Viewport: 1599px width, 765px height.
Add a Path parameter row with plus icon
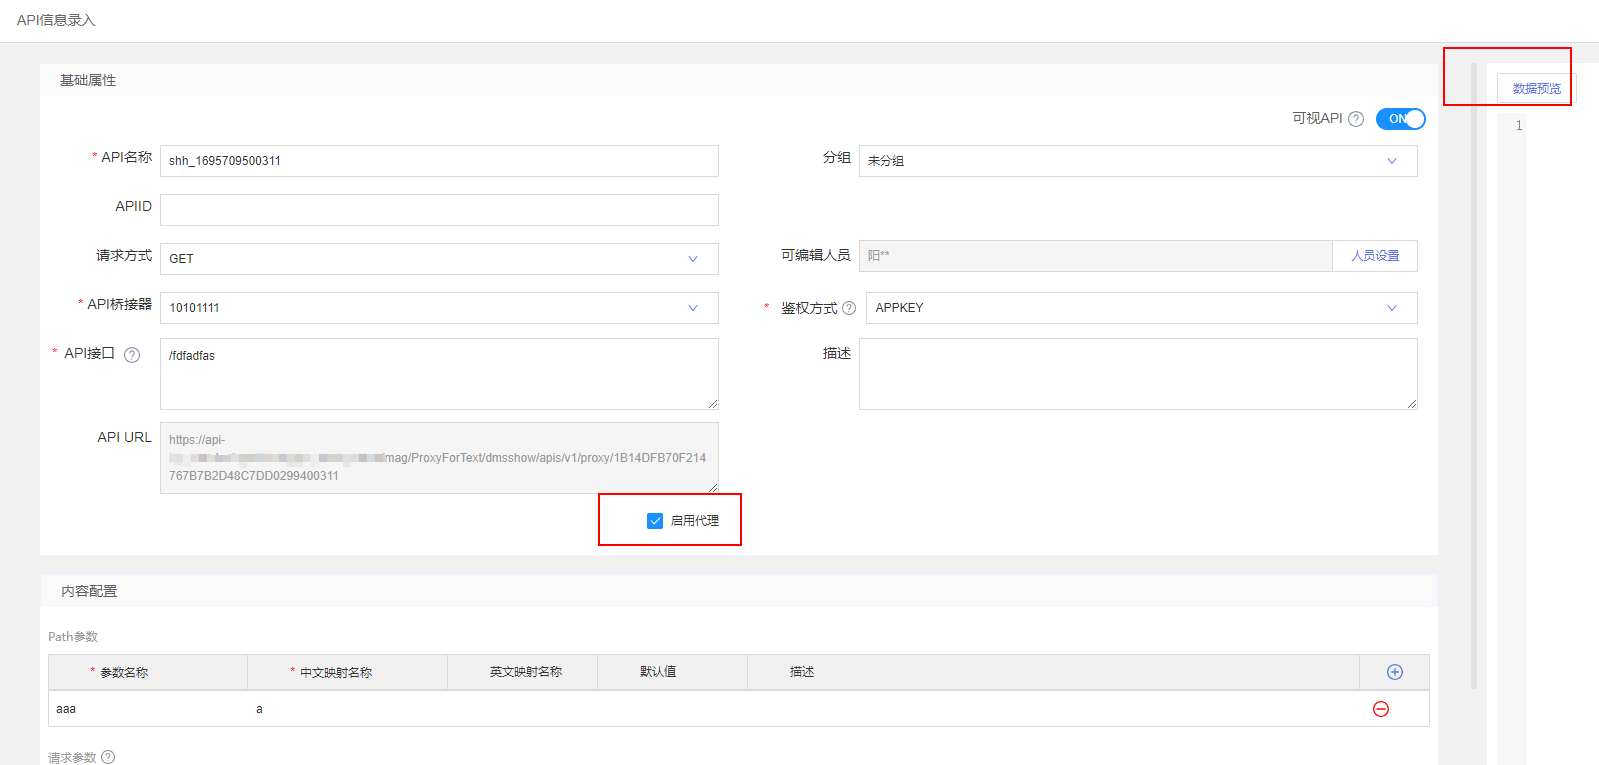point(1395,672)
